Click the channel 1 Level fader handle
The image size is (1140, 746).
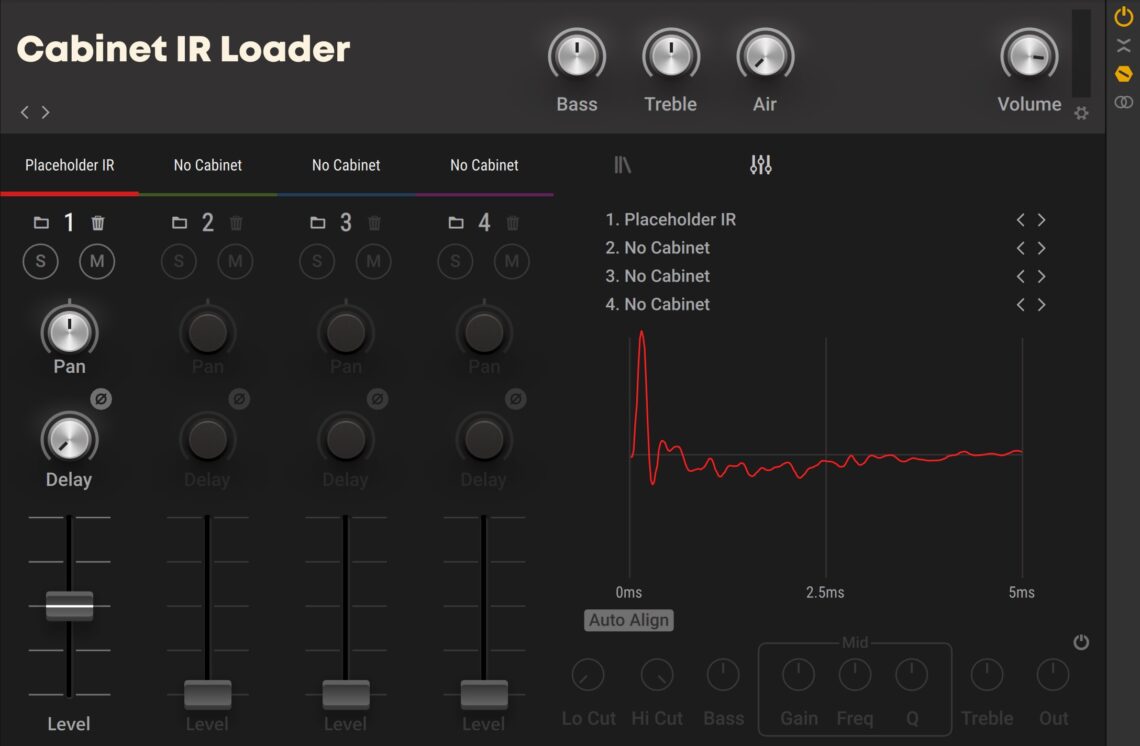(x=69, y=604)
